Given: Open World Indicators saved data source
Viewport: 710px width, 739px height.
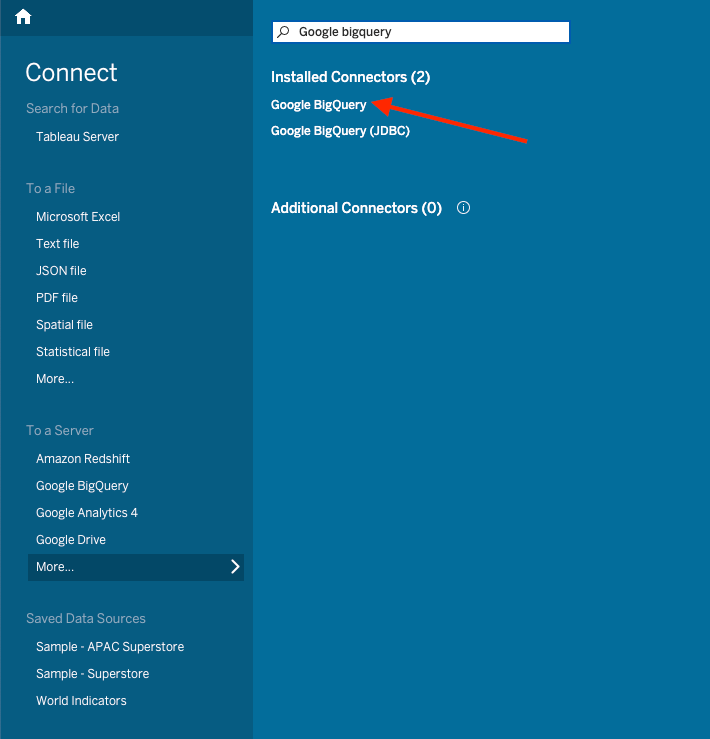Looking at the screenshot, I should pos(82,701).
